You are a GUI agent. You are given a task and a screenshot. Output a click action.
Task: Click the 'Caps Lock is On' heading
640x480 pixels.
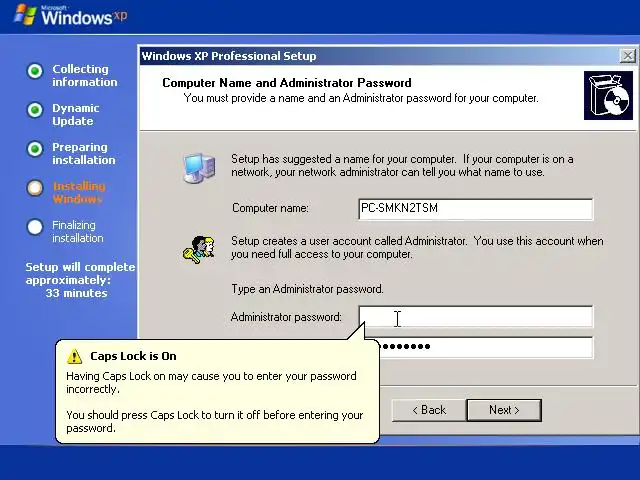133,356
